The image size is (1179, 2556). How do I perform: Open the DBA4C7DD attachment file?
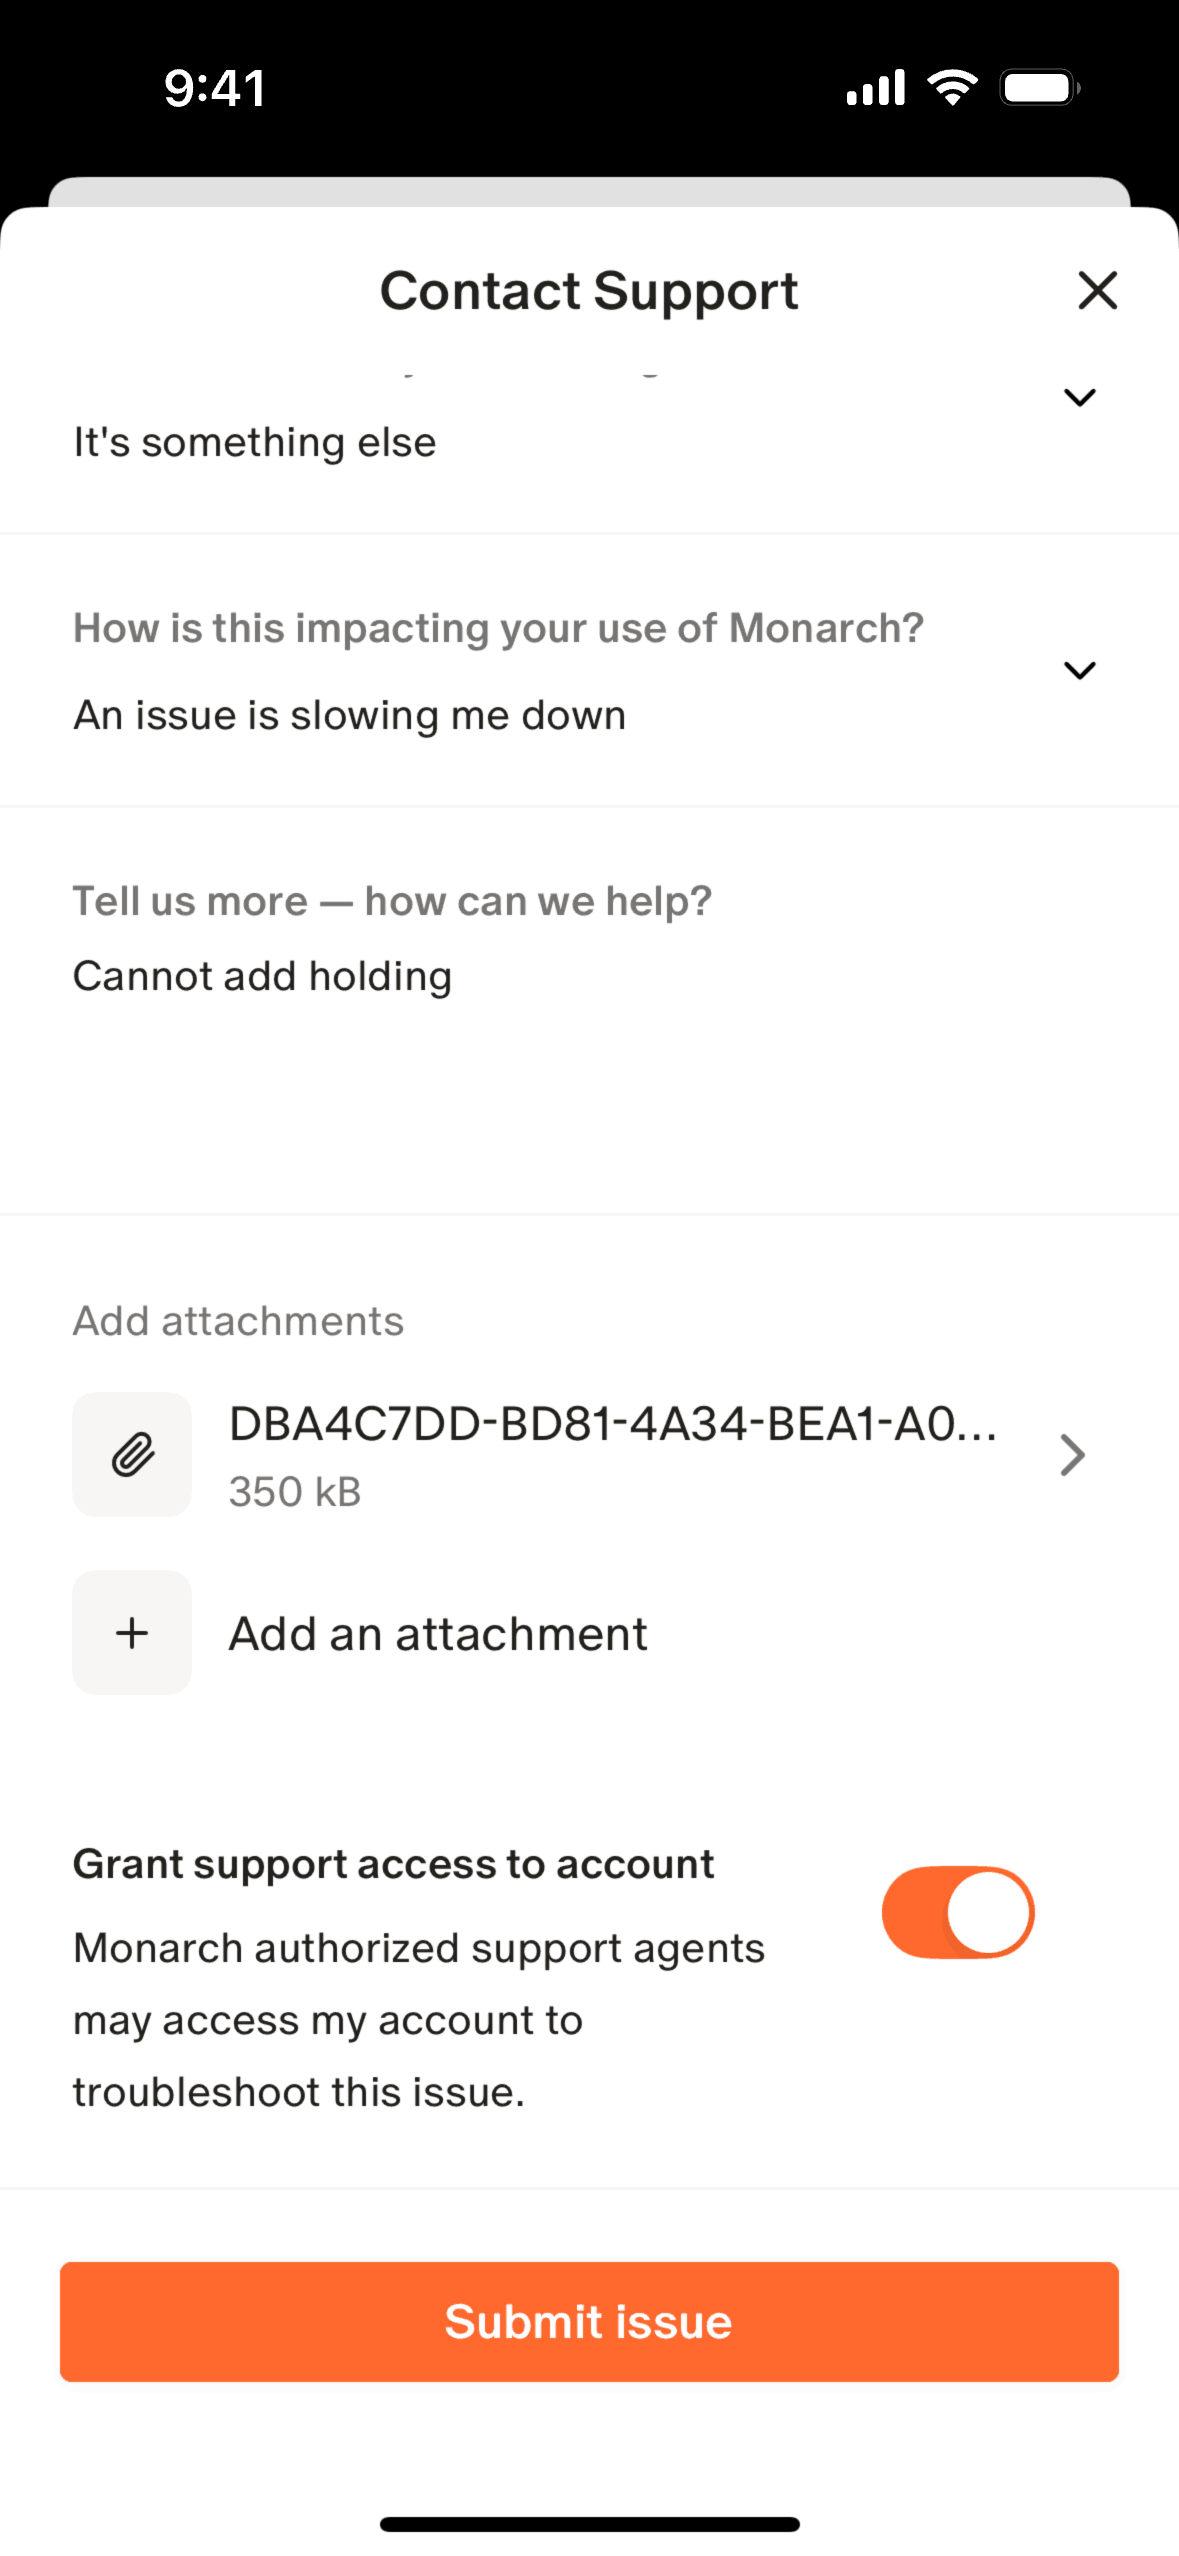(612, 1424)
